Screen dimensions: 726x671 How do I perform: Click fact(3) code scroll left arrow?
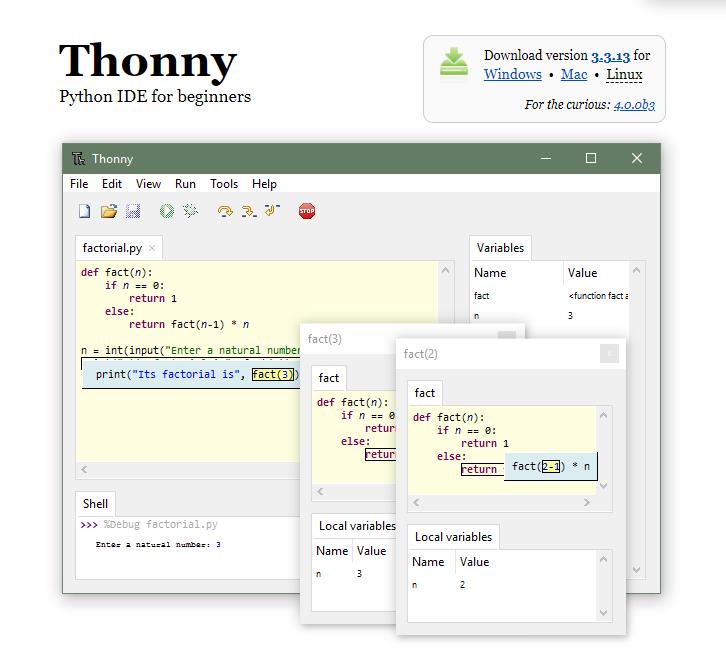(x=320, y=491)
